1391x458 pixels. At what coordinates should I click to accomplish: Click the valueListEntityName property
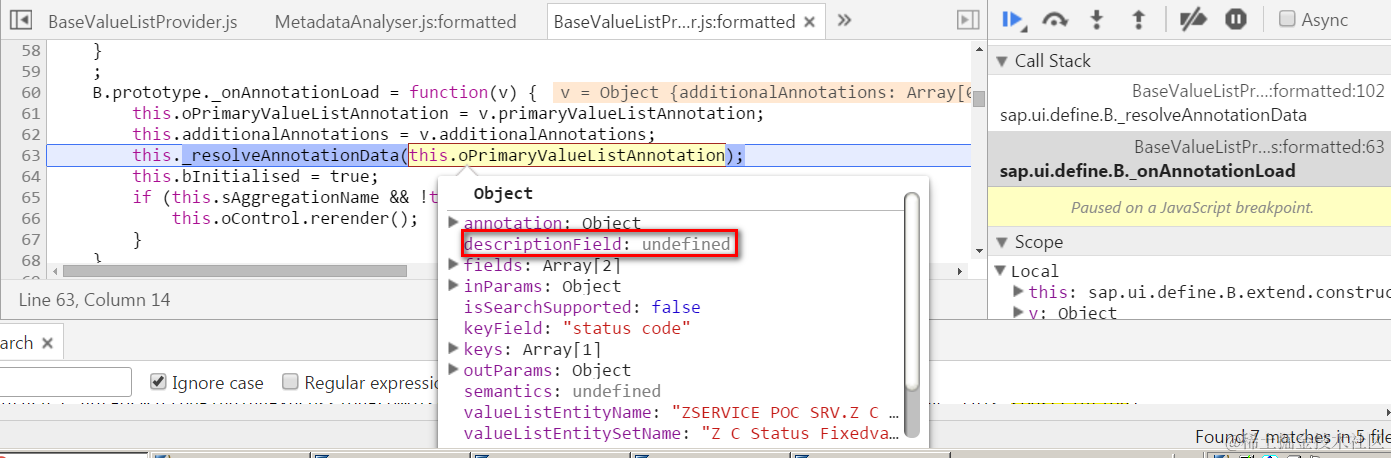(x=681, y=412)
